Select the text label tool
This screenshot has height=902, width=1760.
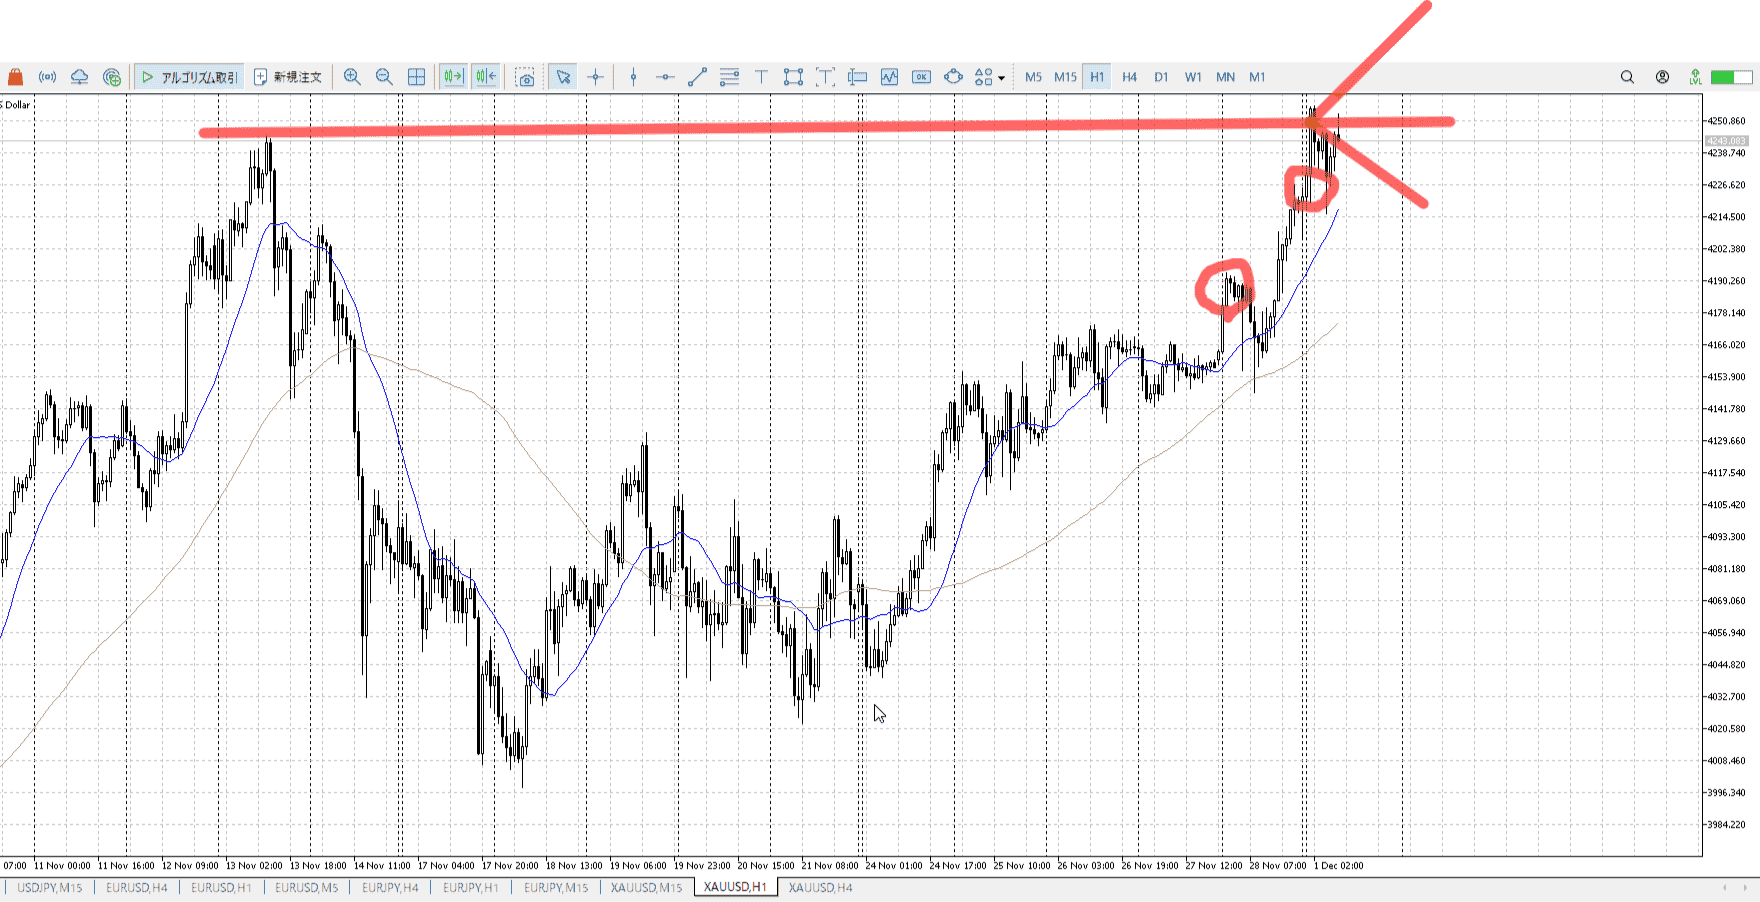click(x=761, y=77)
